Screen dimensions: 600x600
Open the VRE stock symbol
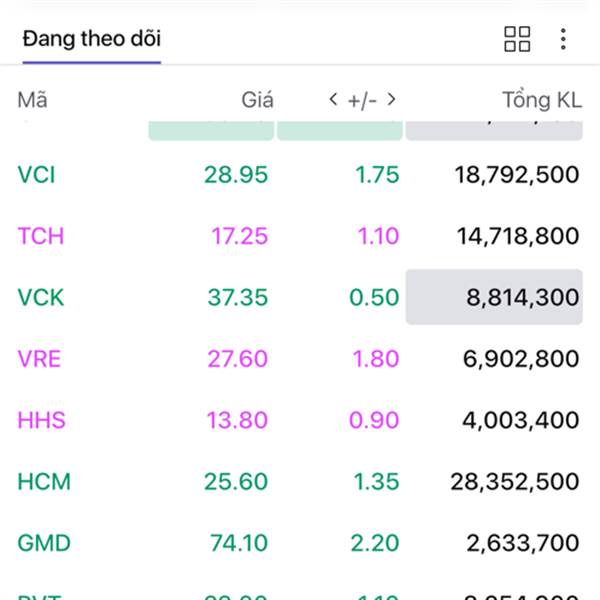coord(39,359)
